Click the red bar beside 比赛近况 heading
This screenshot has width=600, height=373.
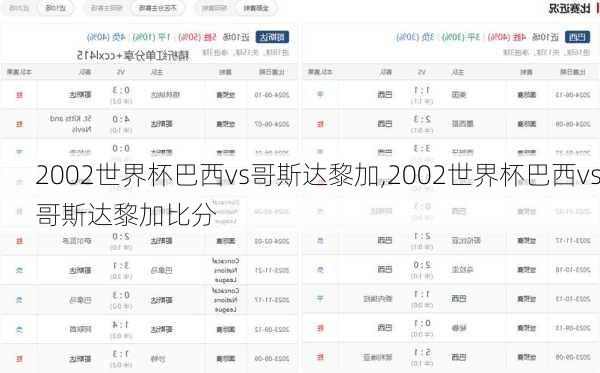pyautogui.click(x=598, y=8)
